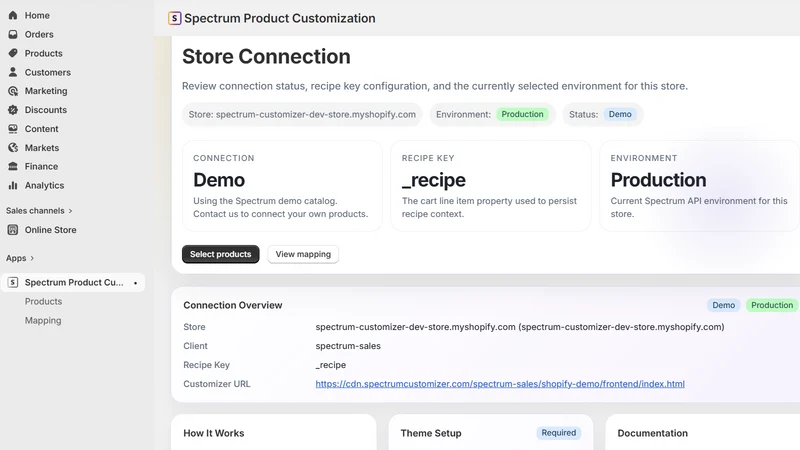Click the Connection Demo card

(282, 186)
